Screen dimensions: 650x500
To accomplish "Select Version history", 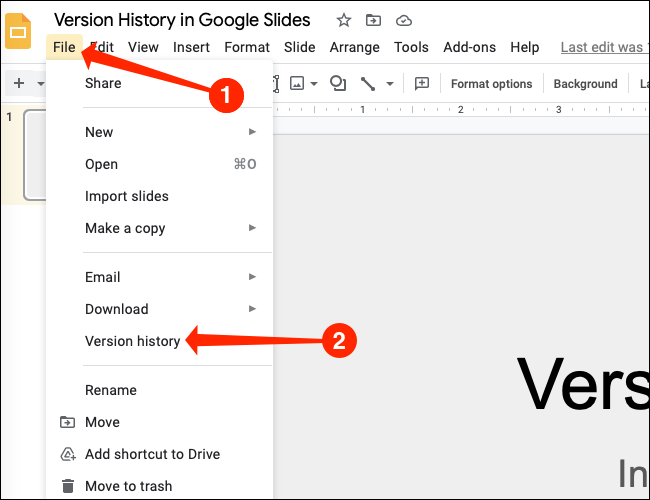I will [160, 341].
